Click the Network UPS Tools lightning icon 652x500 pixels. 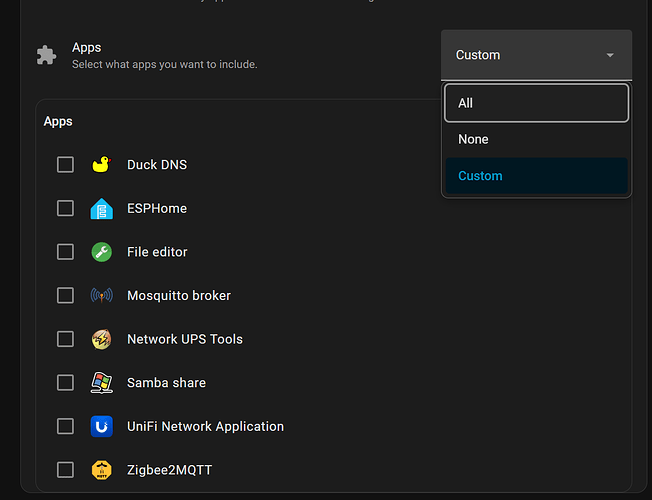click(x=101, y=339)
